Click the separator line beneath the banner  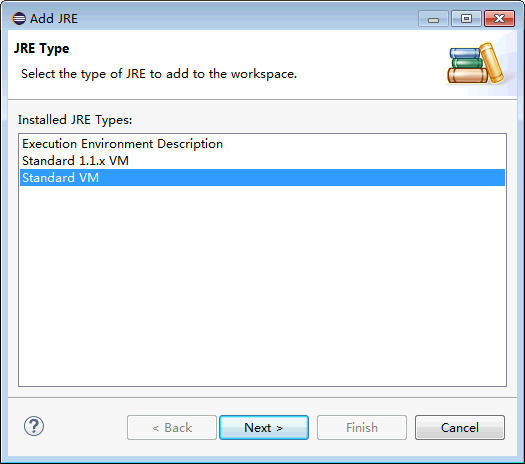point(262,99)
